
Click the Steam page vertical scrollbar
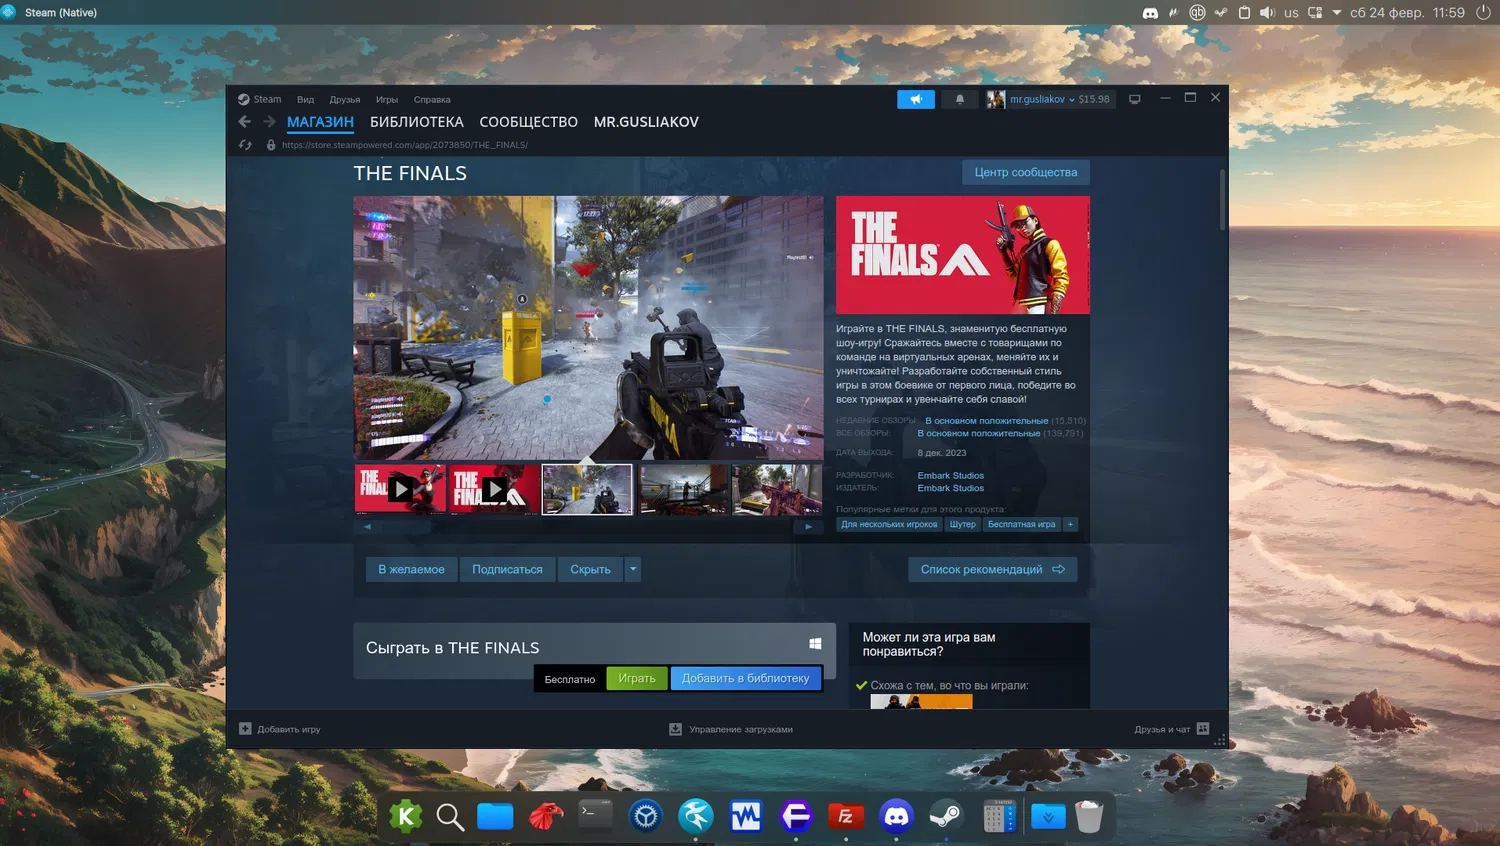coord(1222,200)
